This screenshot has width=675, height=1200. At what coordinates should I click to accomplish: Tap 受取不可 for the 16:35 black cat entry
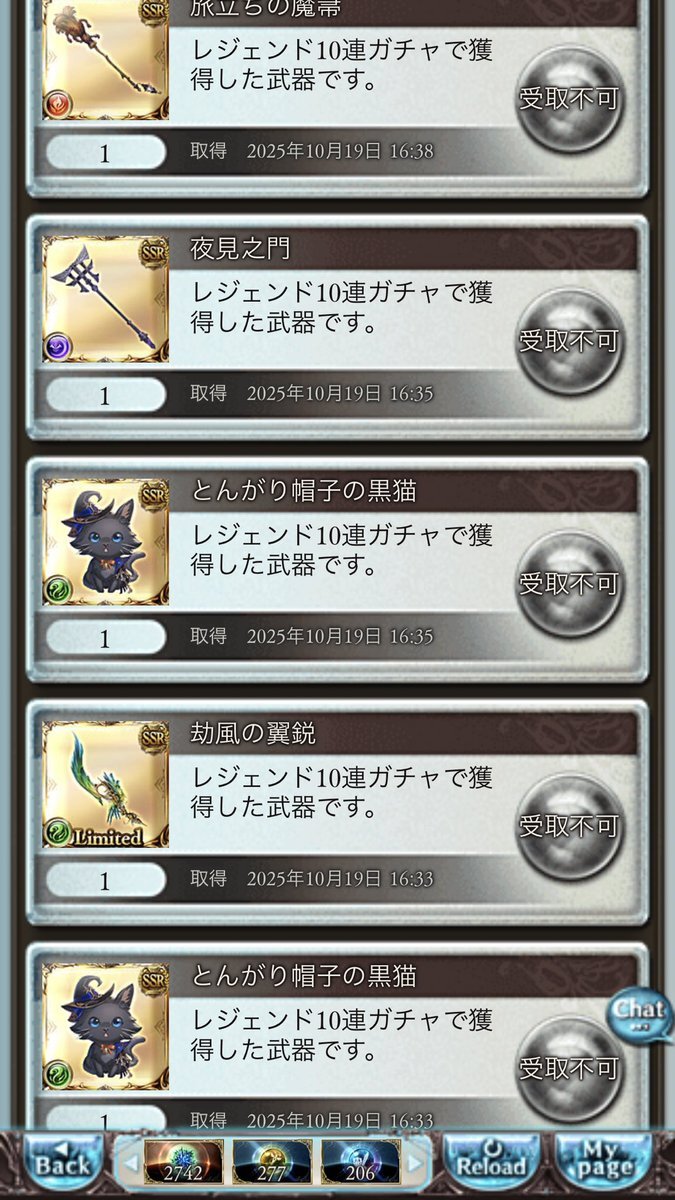569,584
